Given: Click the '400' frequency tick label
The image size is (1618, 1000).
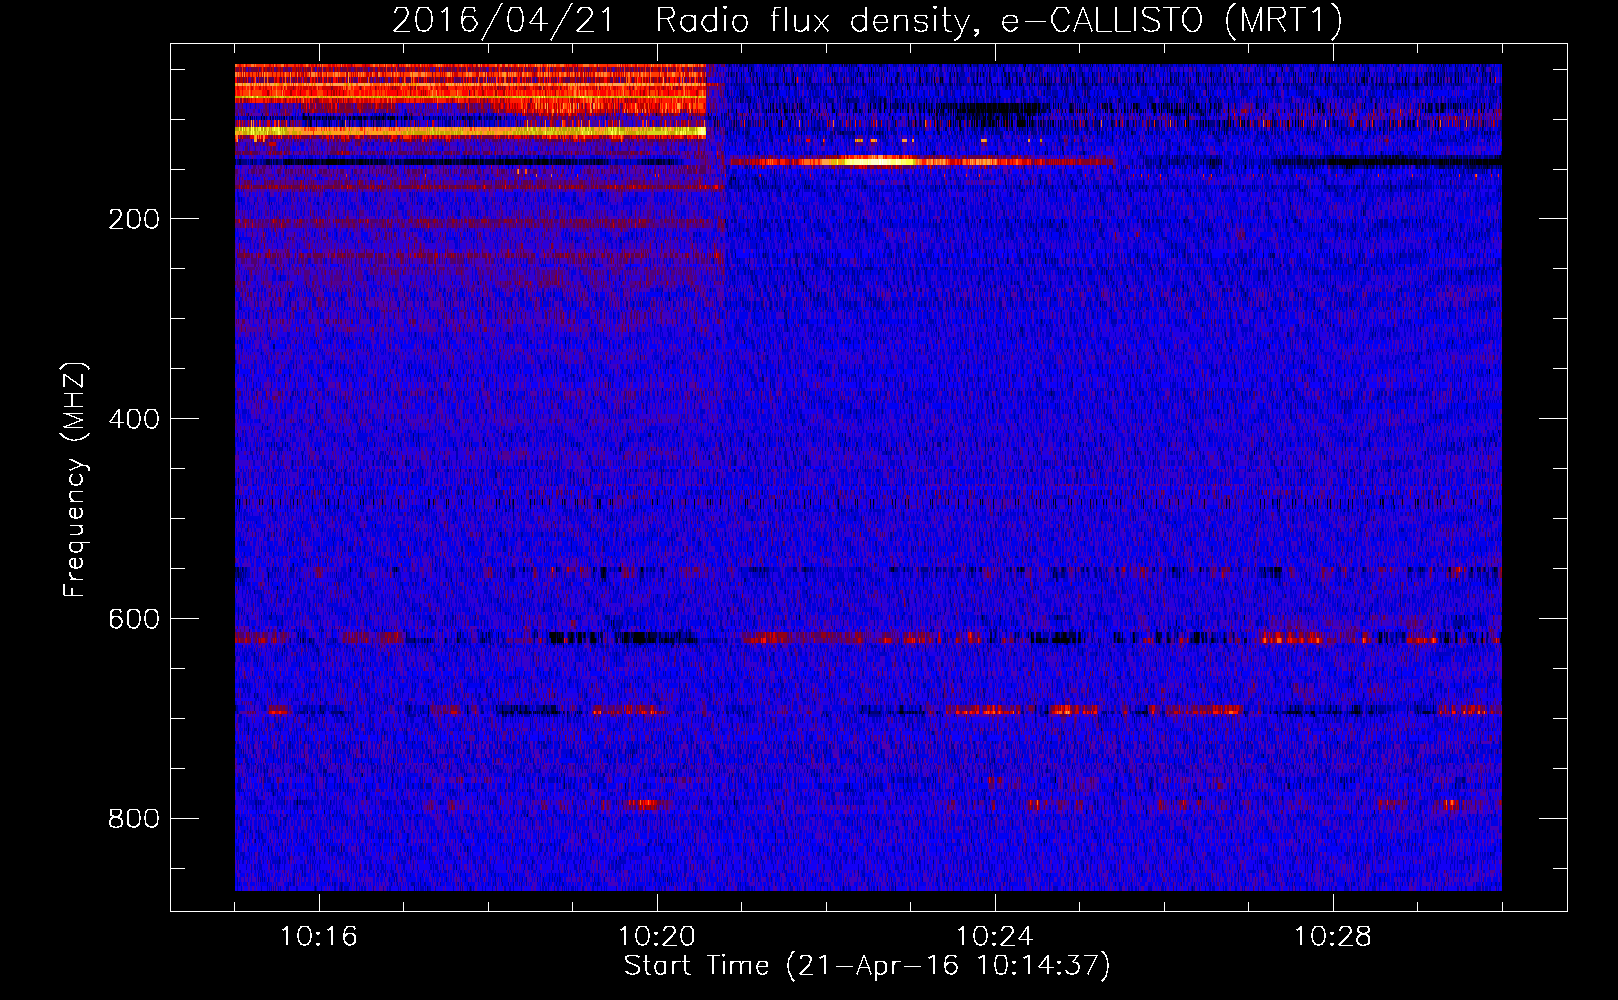Looking at the screenshot, I should coord(134,419).
